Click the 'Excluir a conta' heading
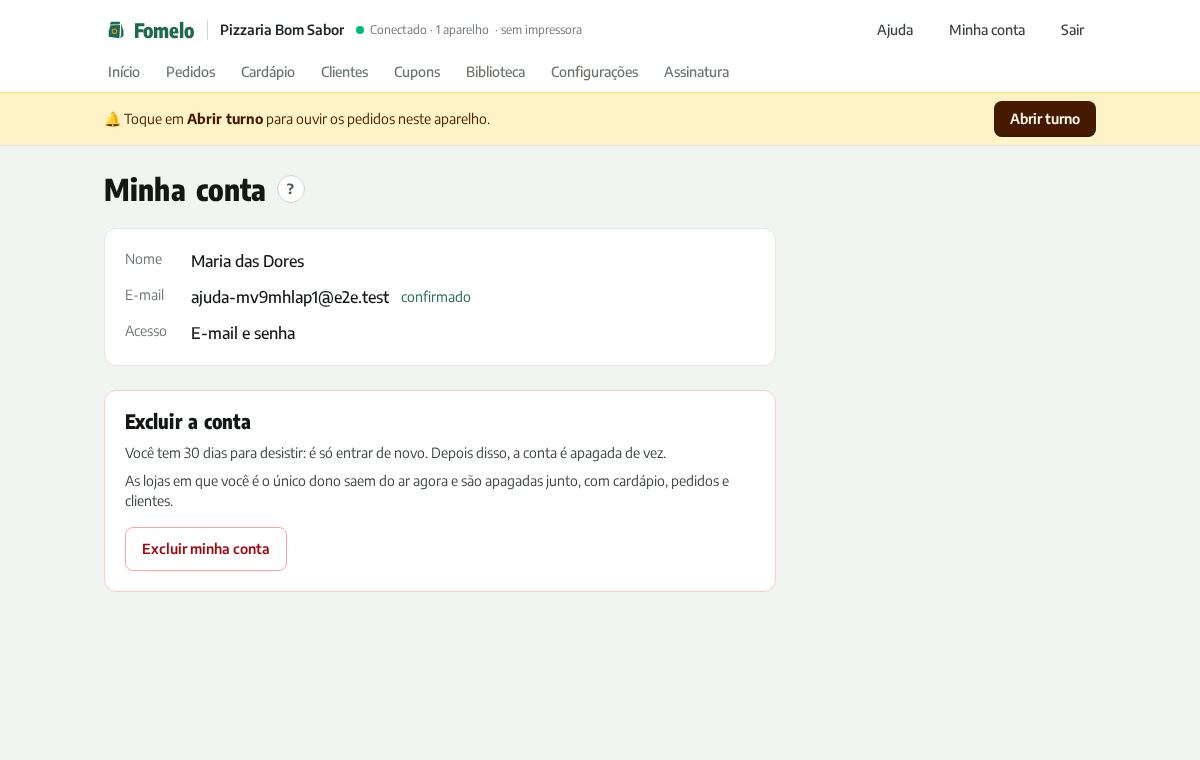1200x760 pixels. point(188,421)
